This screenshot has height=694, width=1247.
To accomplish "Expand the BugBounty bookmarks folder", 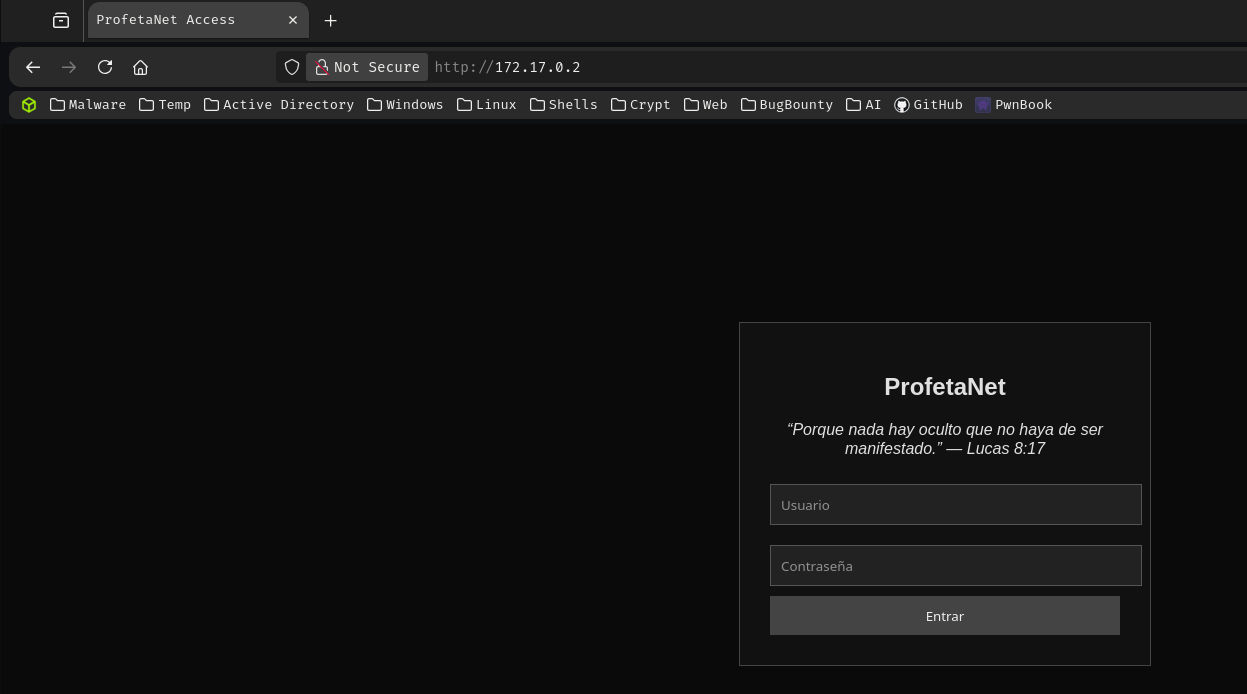I will [786, 105].
